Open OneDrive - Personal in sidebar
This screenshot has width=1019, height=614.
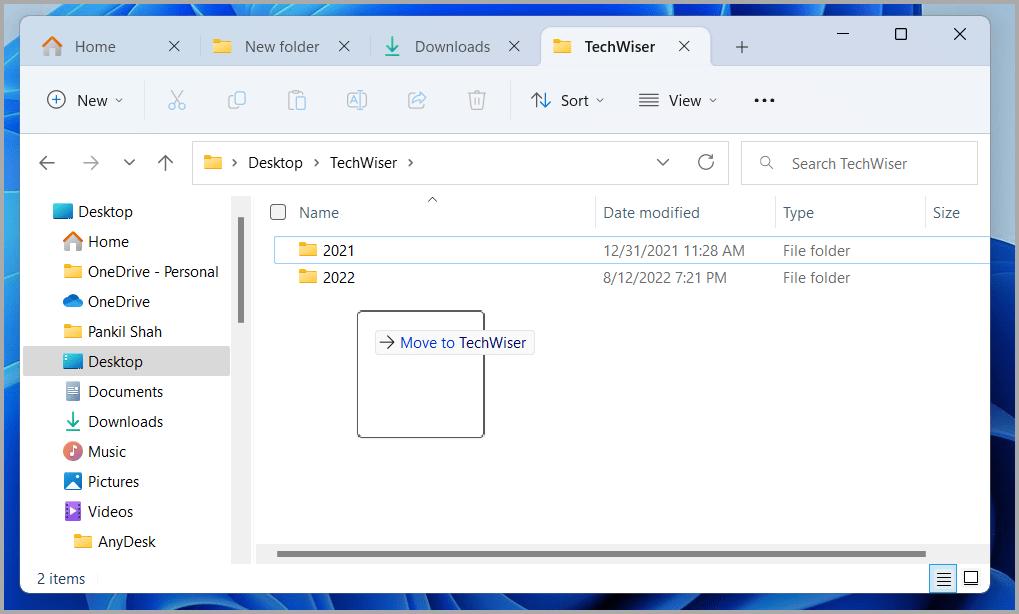140,272
